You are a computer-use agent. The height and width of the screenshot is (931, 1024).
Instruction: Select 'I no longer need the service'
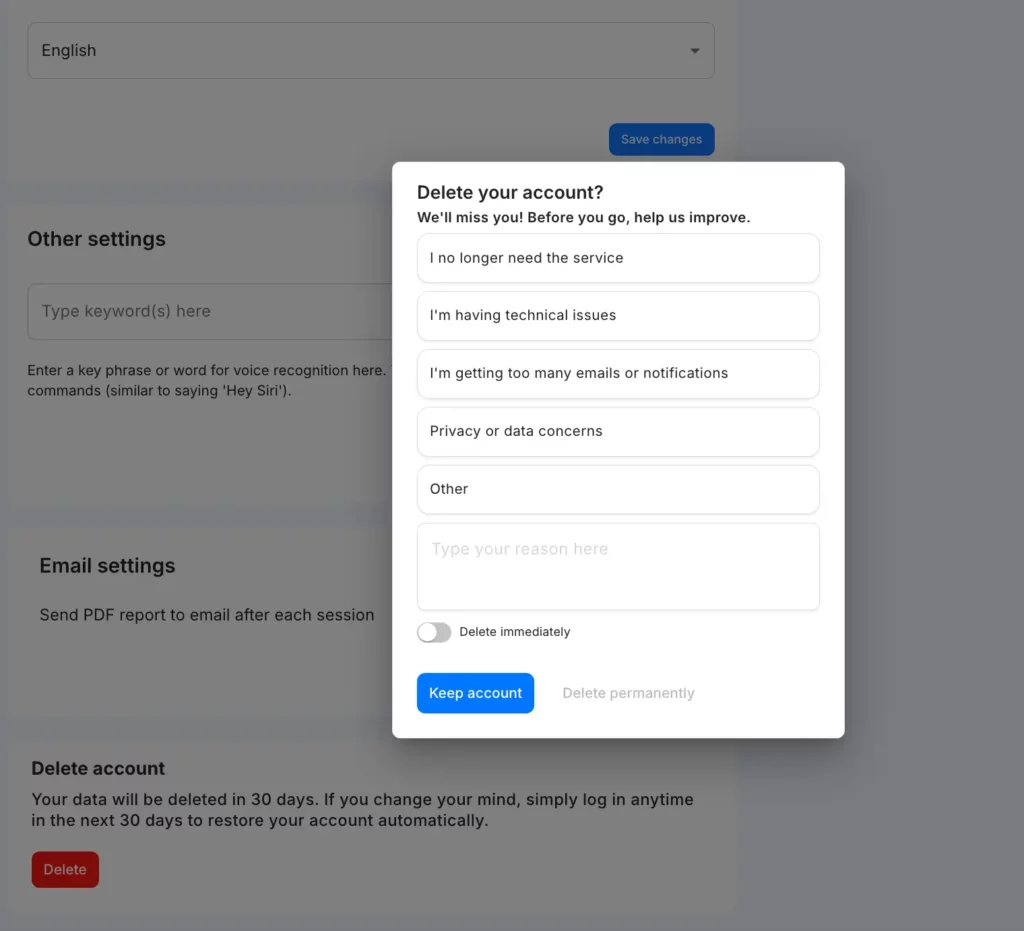(x=618, y=258)
